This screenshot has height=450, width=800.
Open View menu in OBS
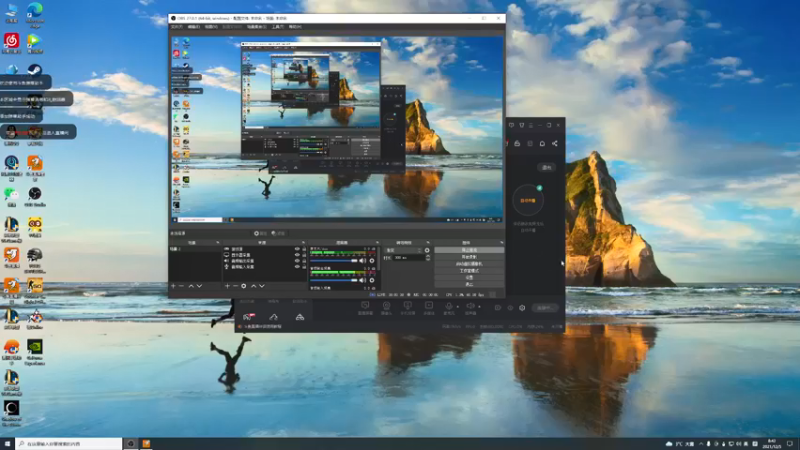211,27
